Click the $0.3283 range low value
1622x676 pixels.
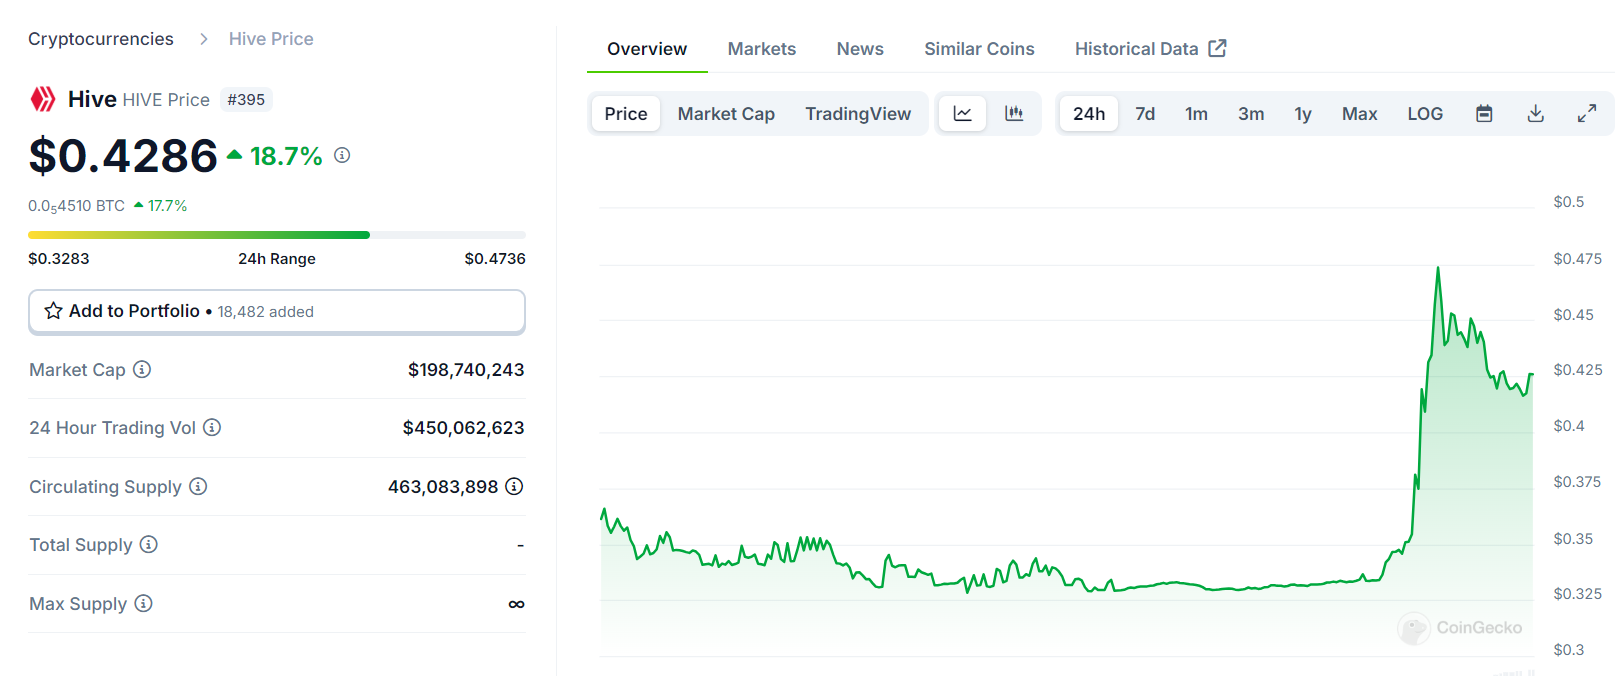click(x=59, y=258)
